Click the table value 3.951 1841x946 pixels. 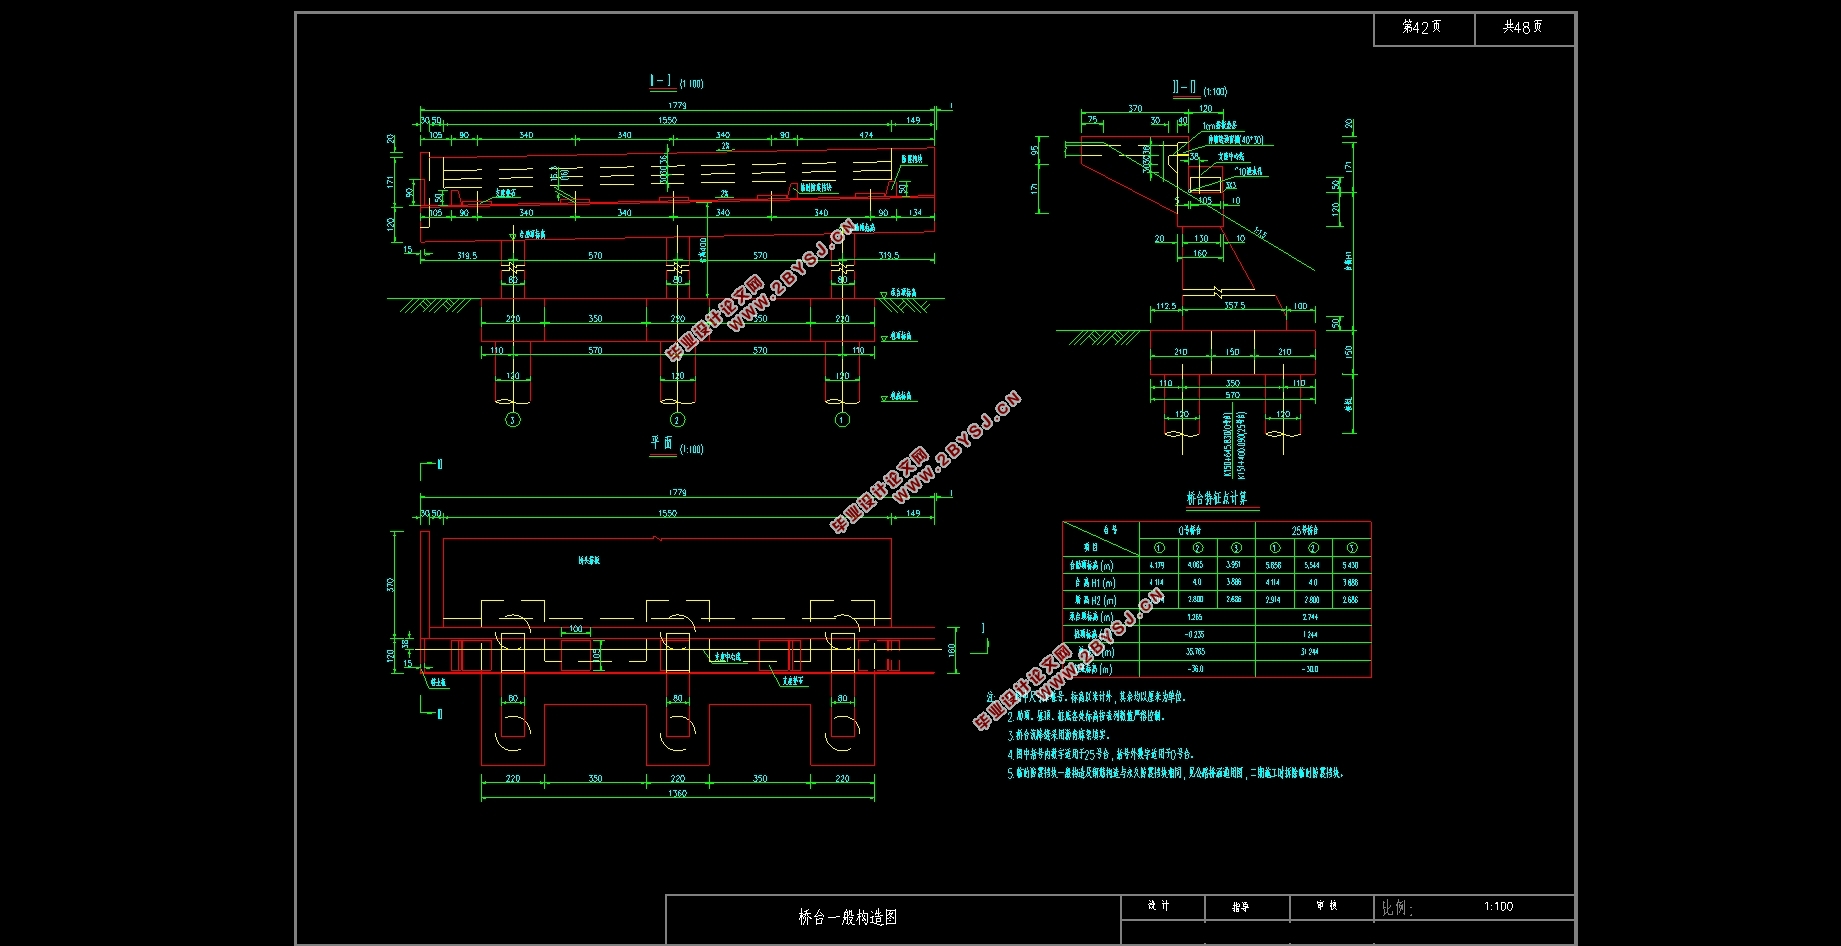1234,565
